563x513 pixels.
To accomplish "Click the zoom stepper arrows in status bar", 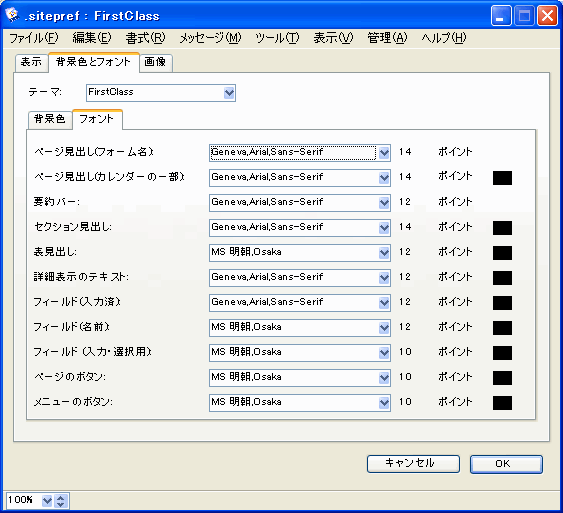I will pos(61,501).
